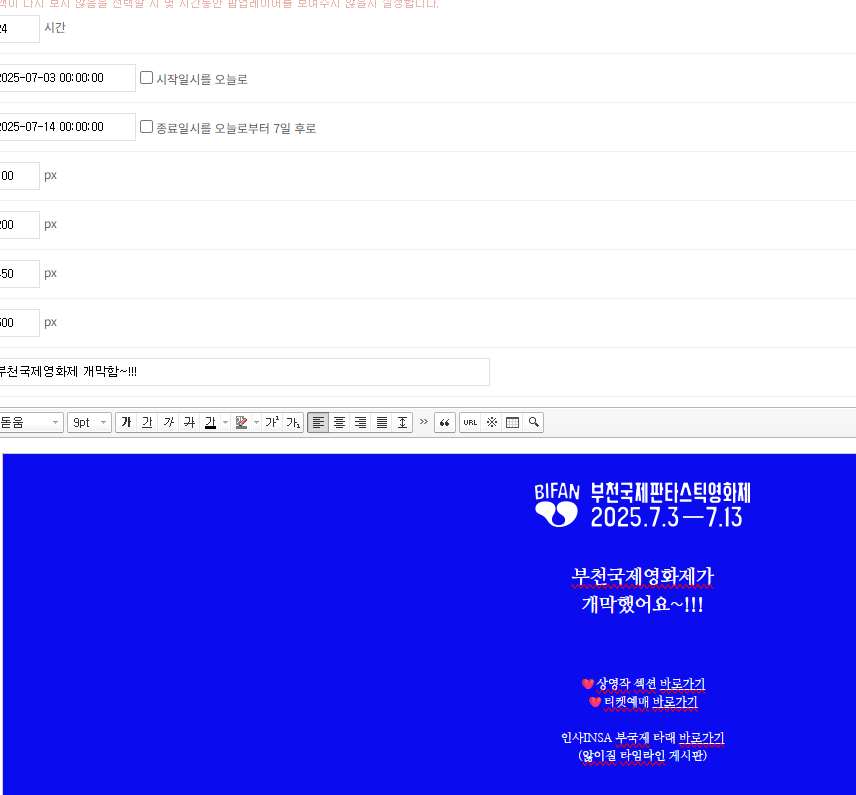Viewport: 856px width, 795px height.
Task: Insert a blockquote
Action: [445, 423]
